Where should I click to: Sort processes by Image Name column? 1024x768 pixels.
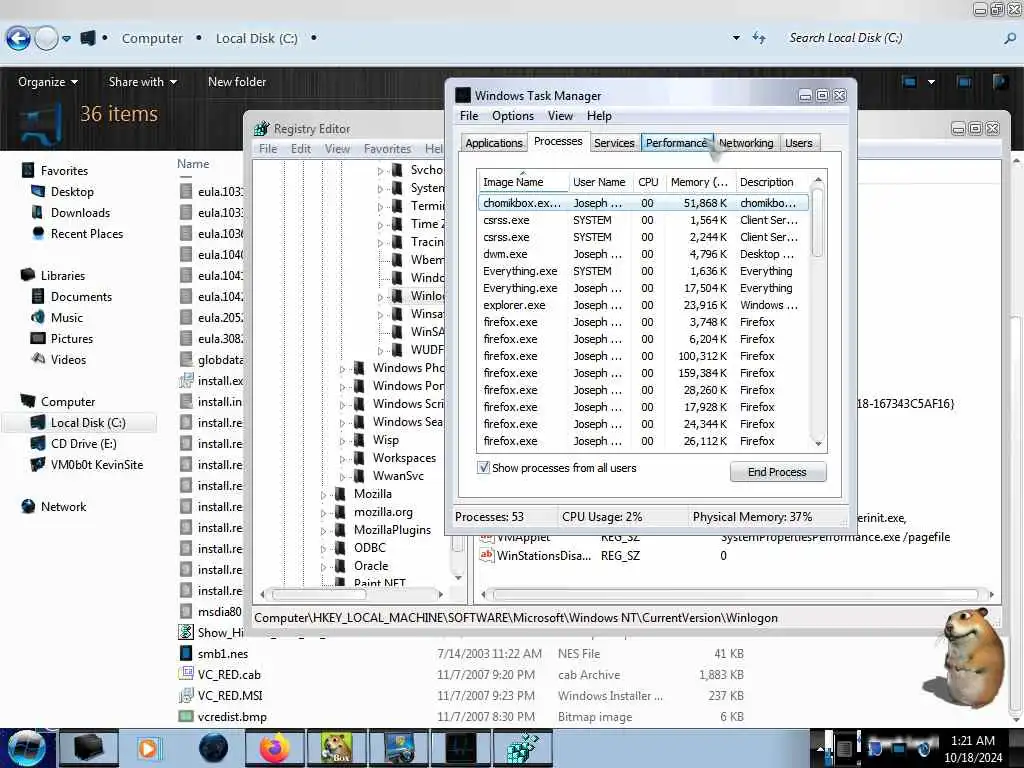(x=522, y=182)
